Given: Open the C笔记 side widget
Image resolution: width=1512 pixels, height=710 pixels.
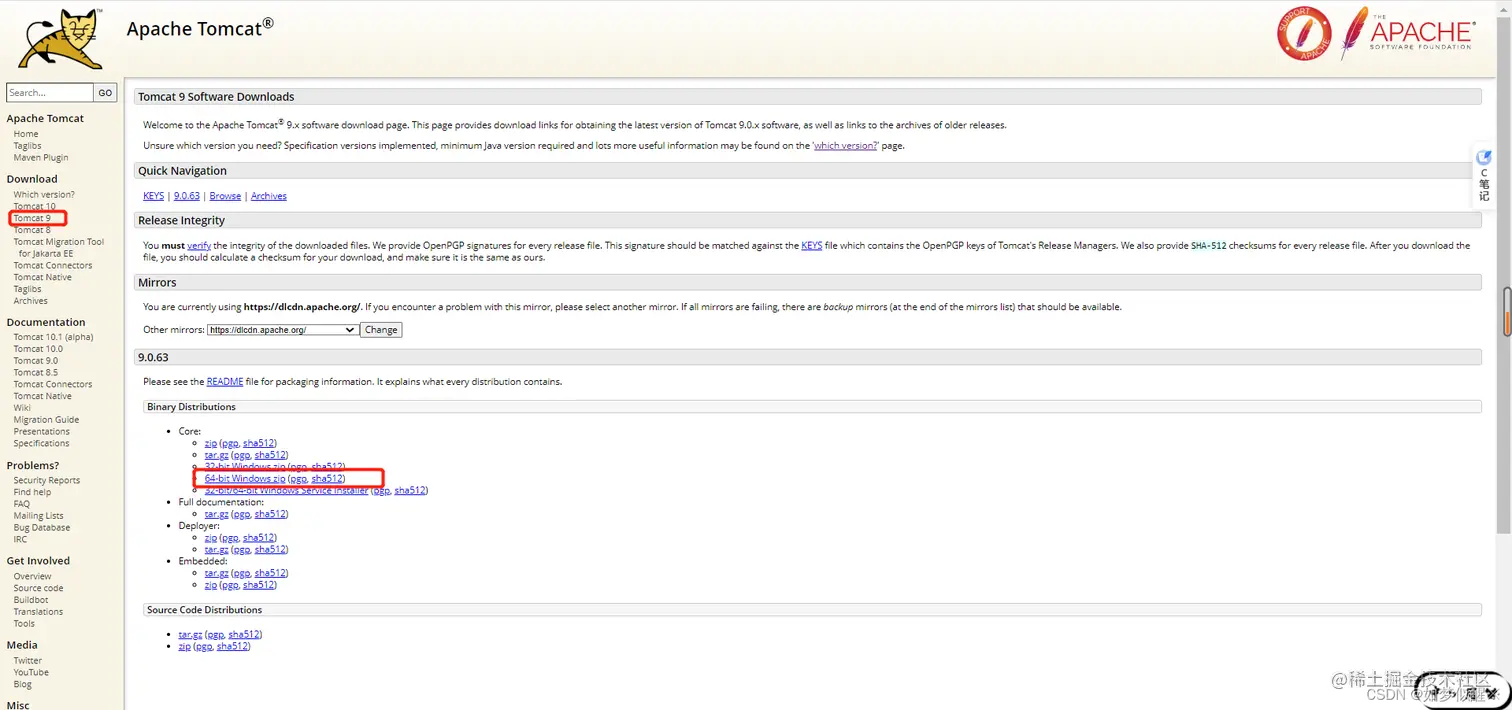Looking at the screenshot, I should [1484, 177].
